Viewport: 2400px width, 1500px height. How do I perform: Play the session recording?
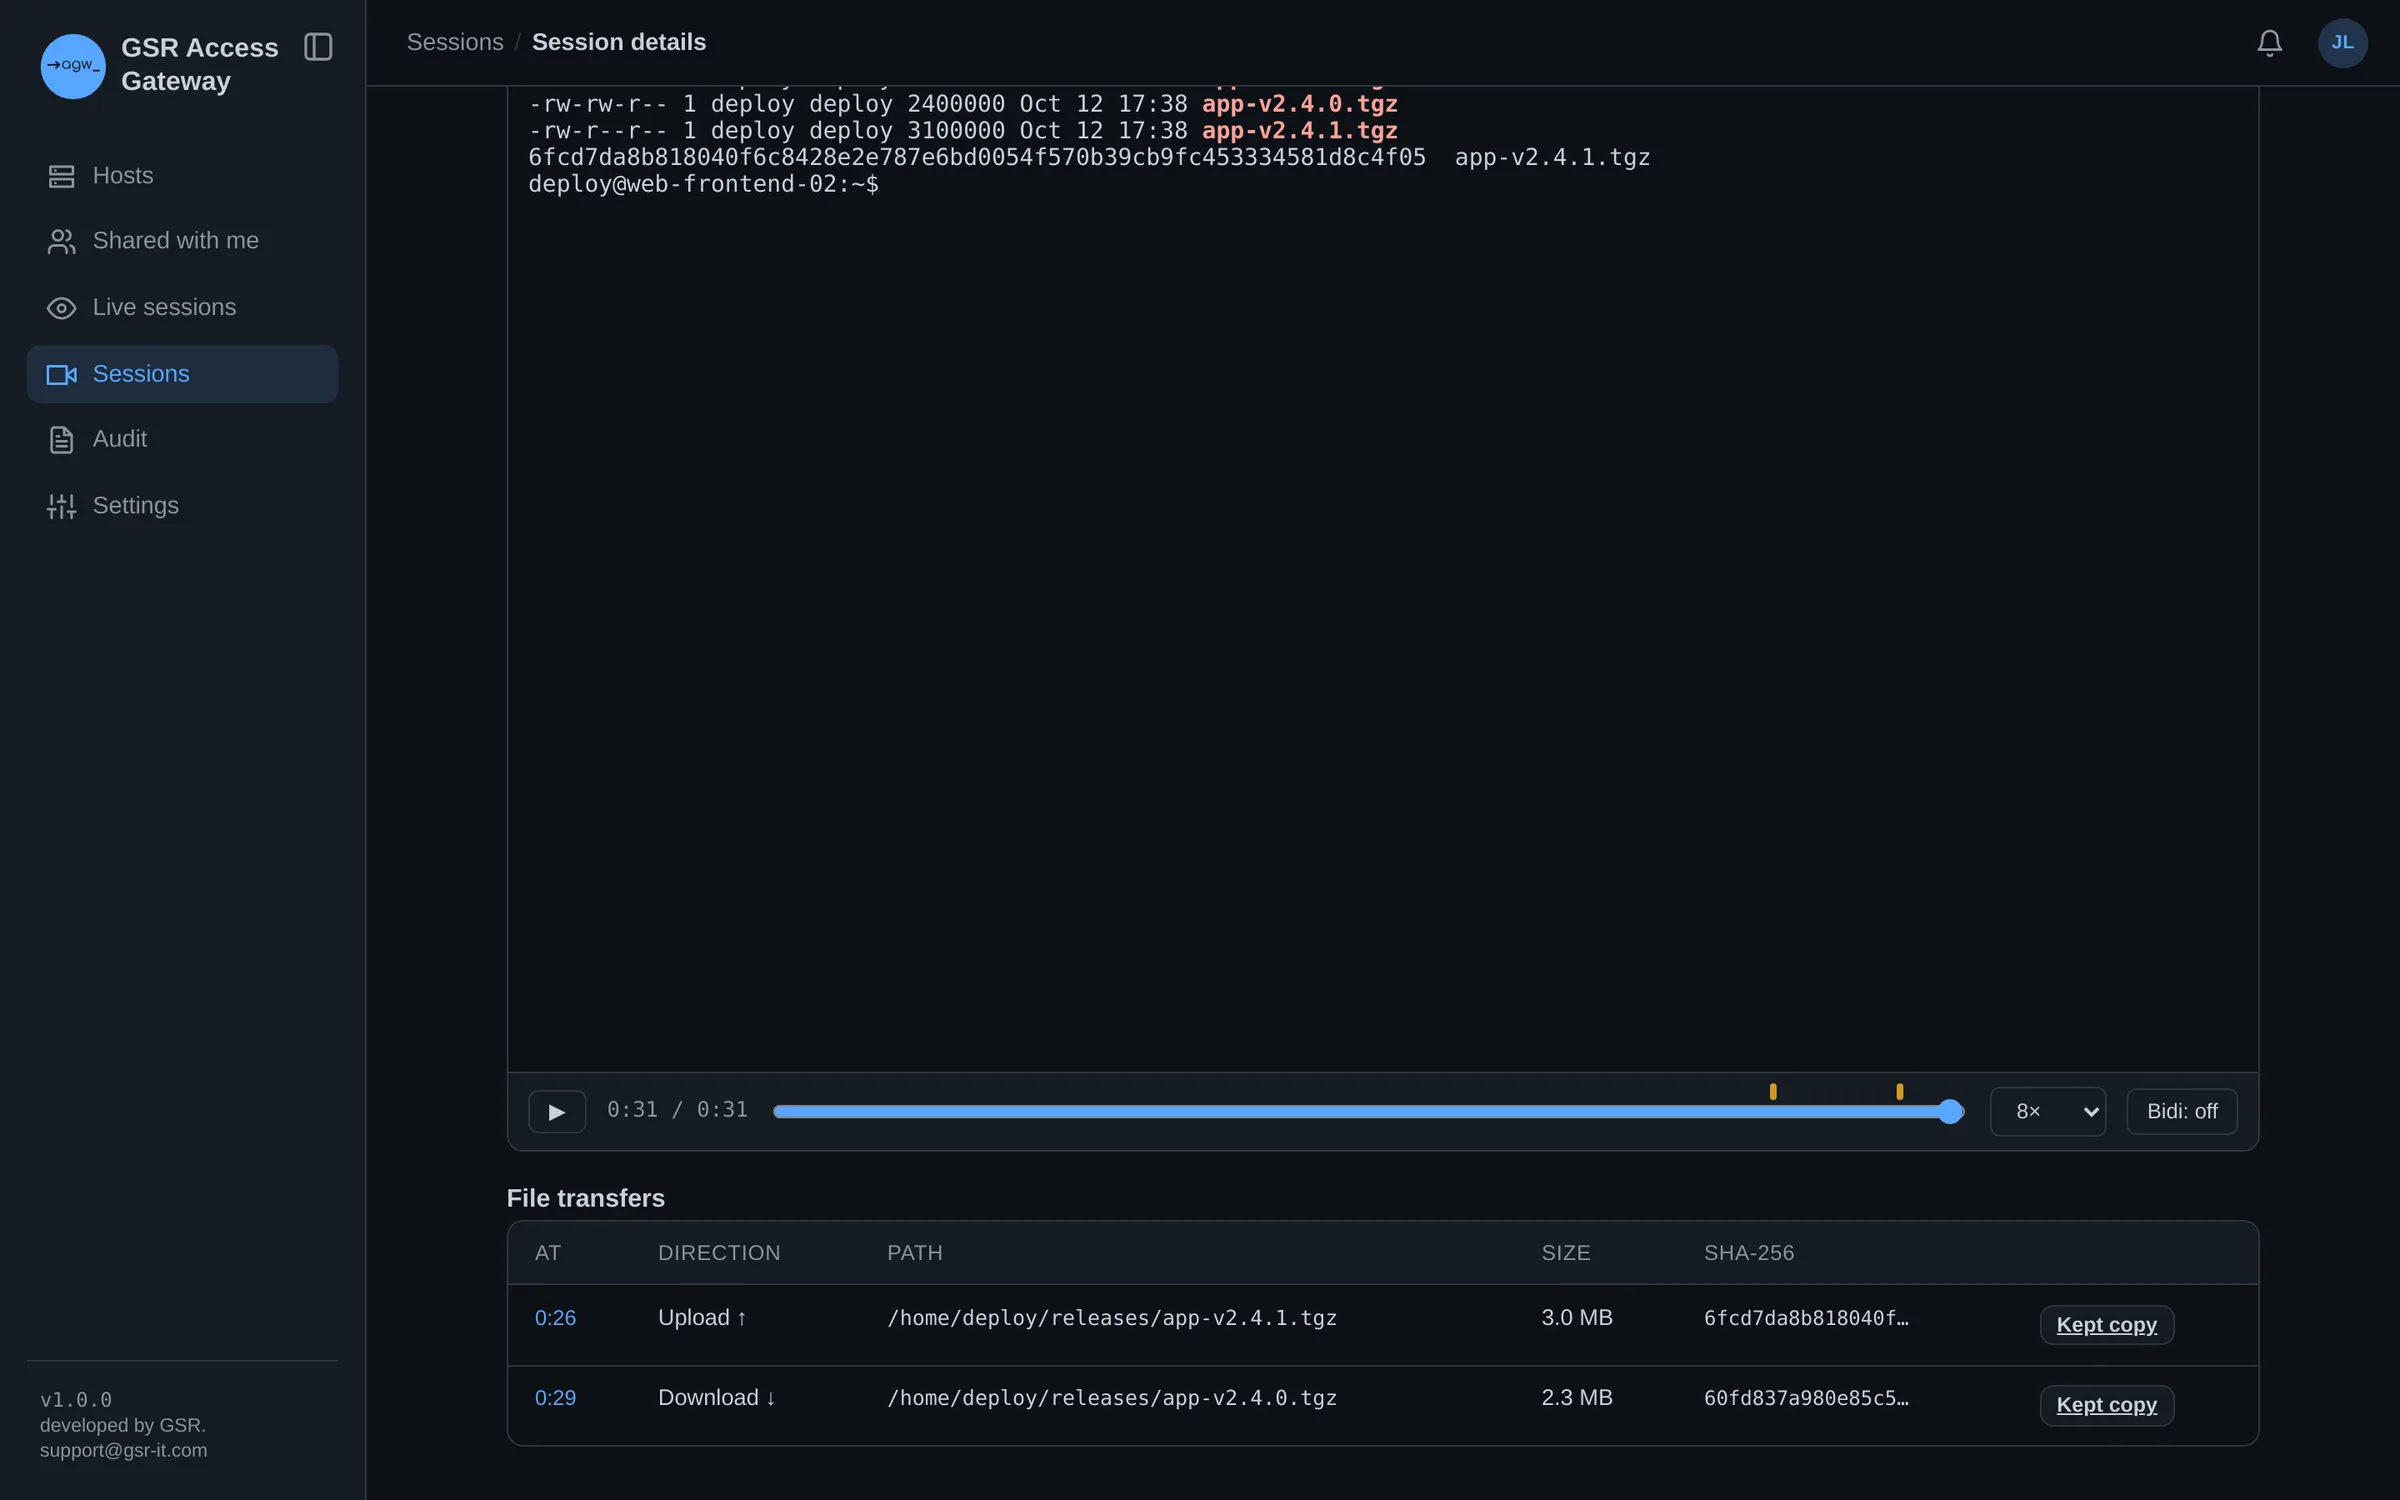557,1111
